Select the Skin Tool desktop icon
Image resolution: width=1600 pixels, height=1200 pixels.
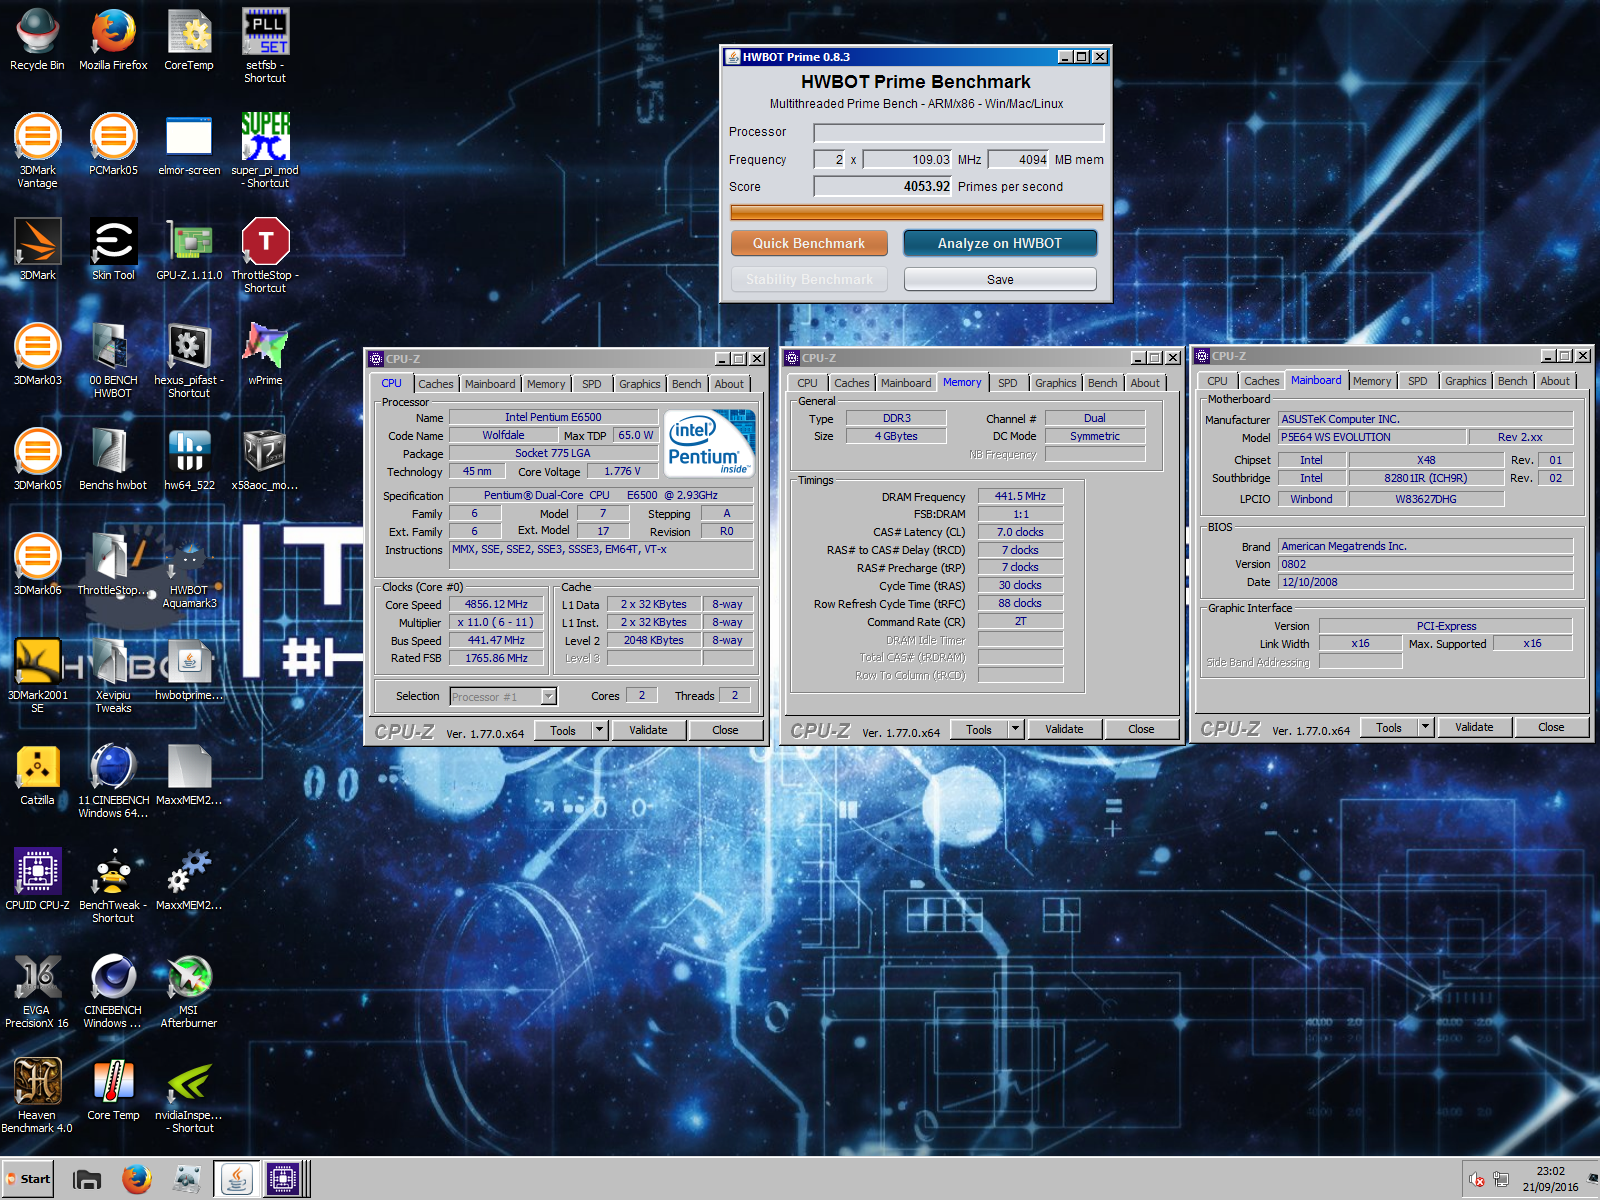tap(113, 250)
